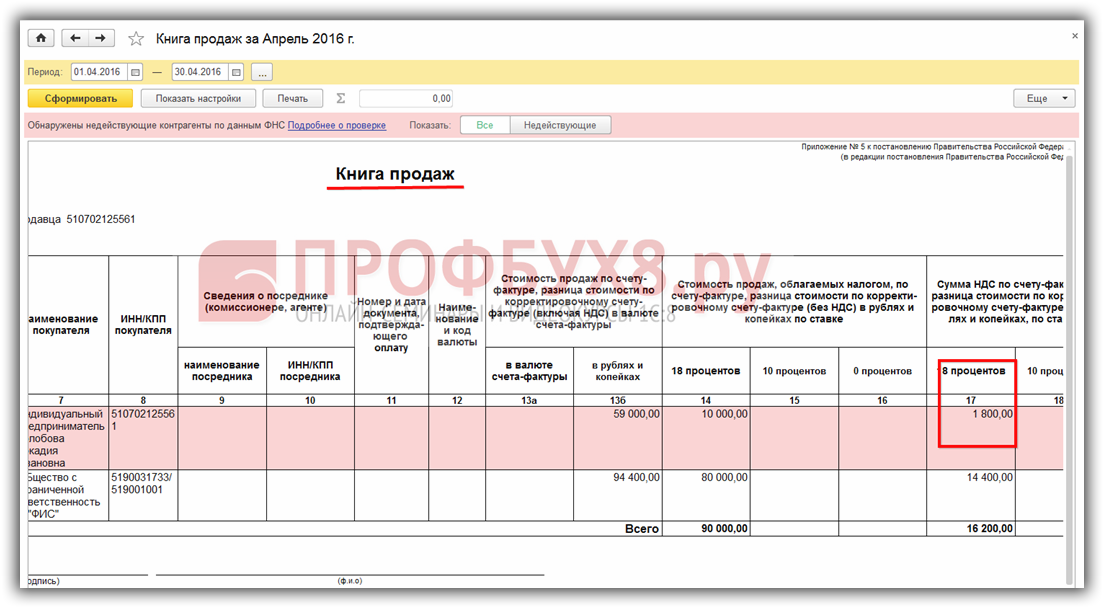Click the start date input field

[97, 72]
